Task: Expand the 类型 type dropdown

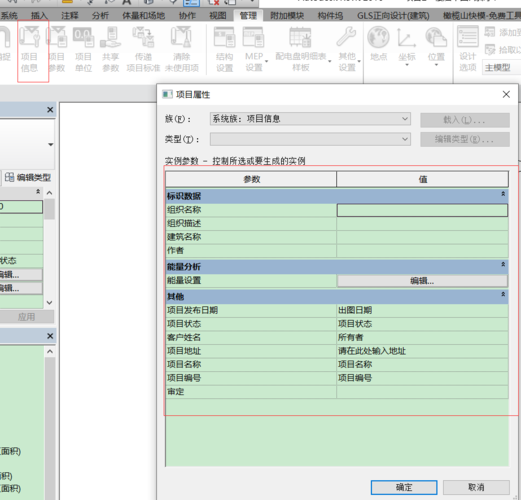Action: click(310, 139)
